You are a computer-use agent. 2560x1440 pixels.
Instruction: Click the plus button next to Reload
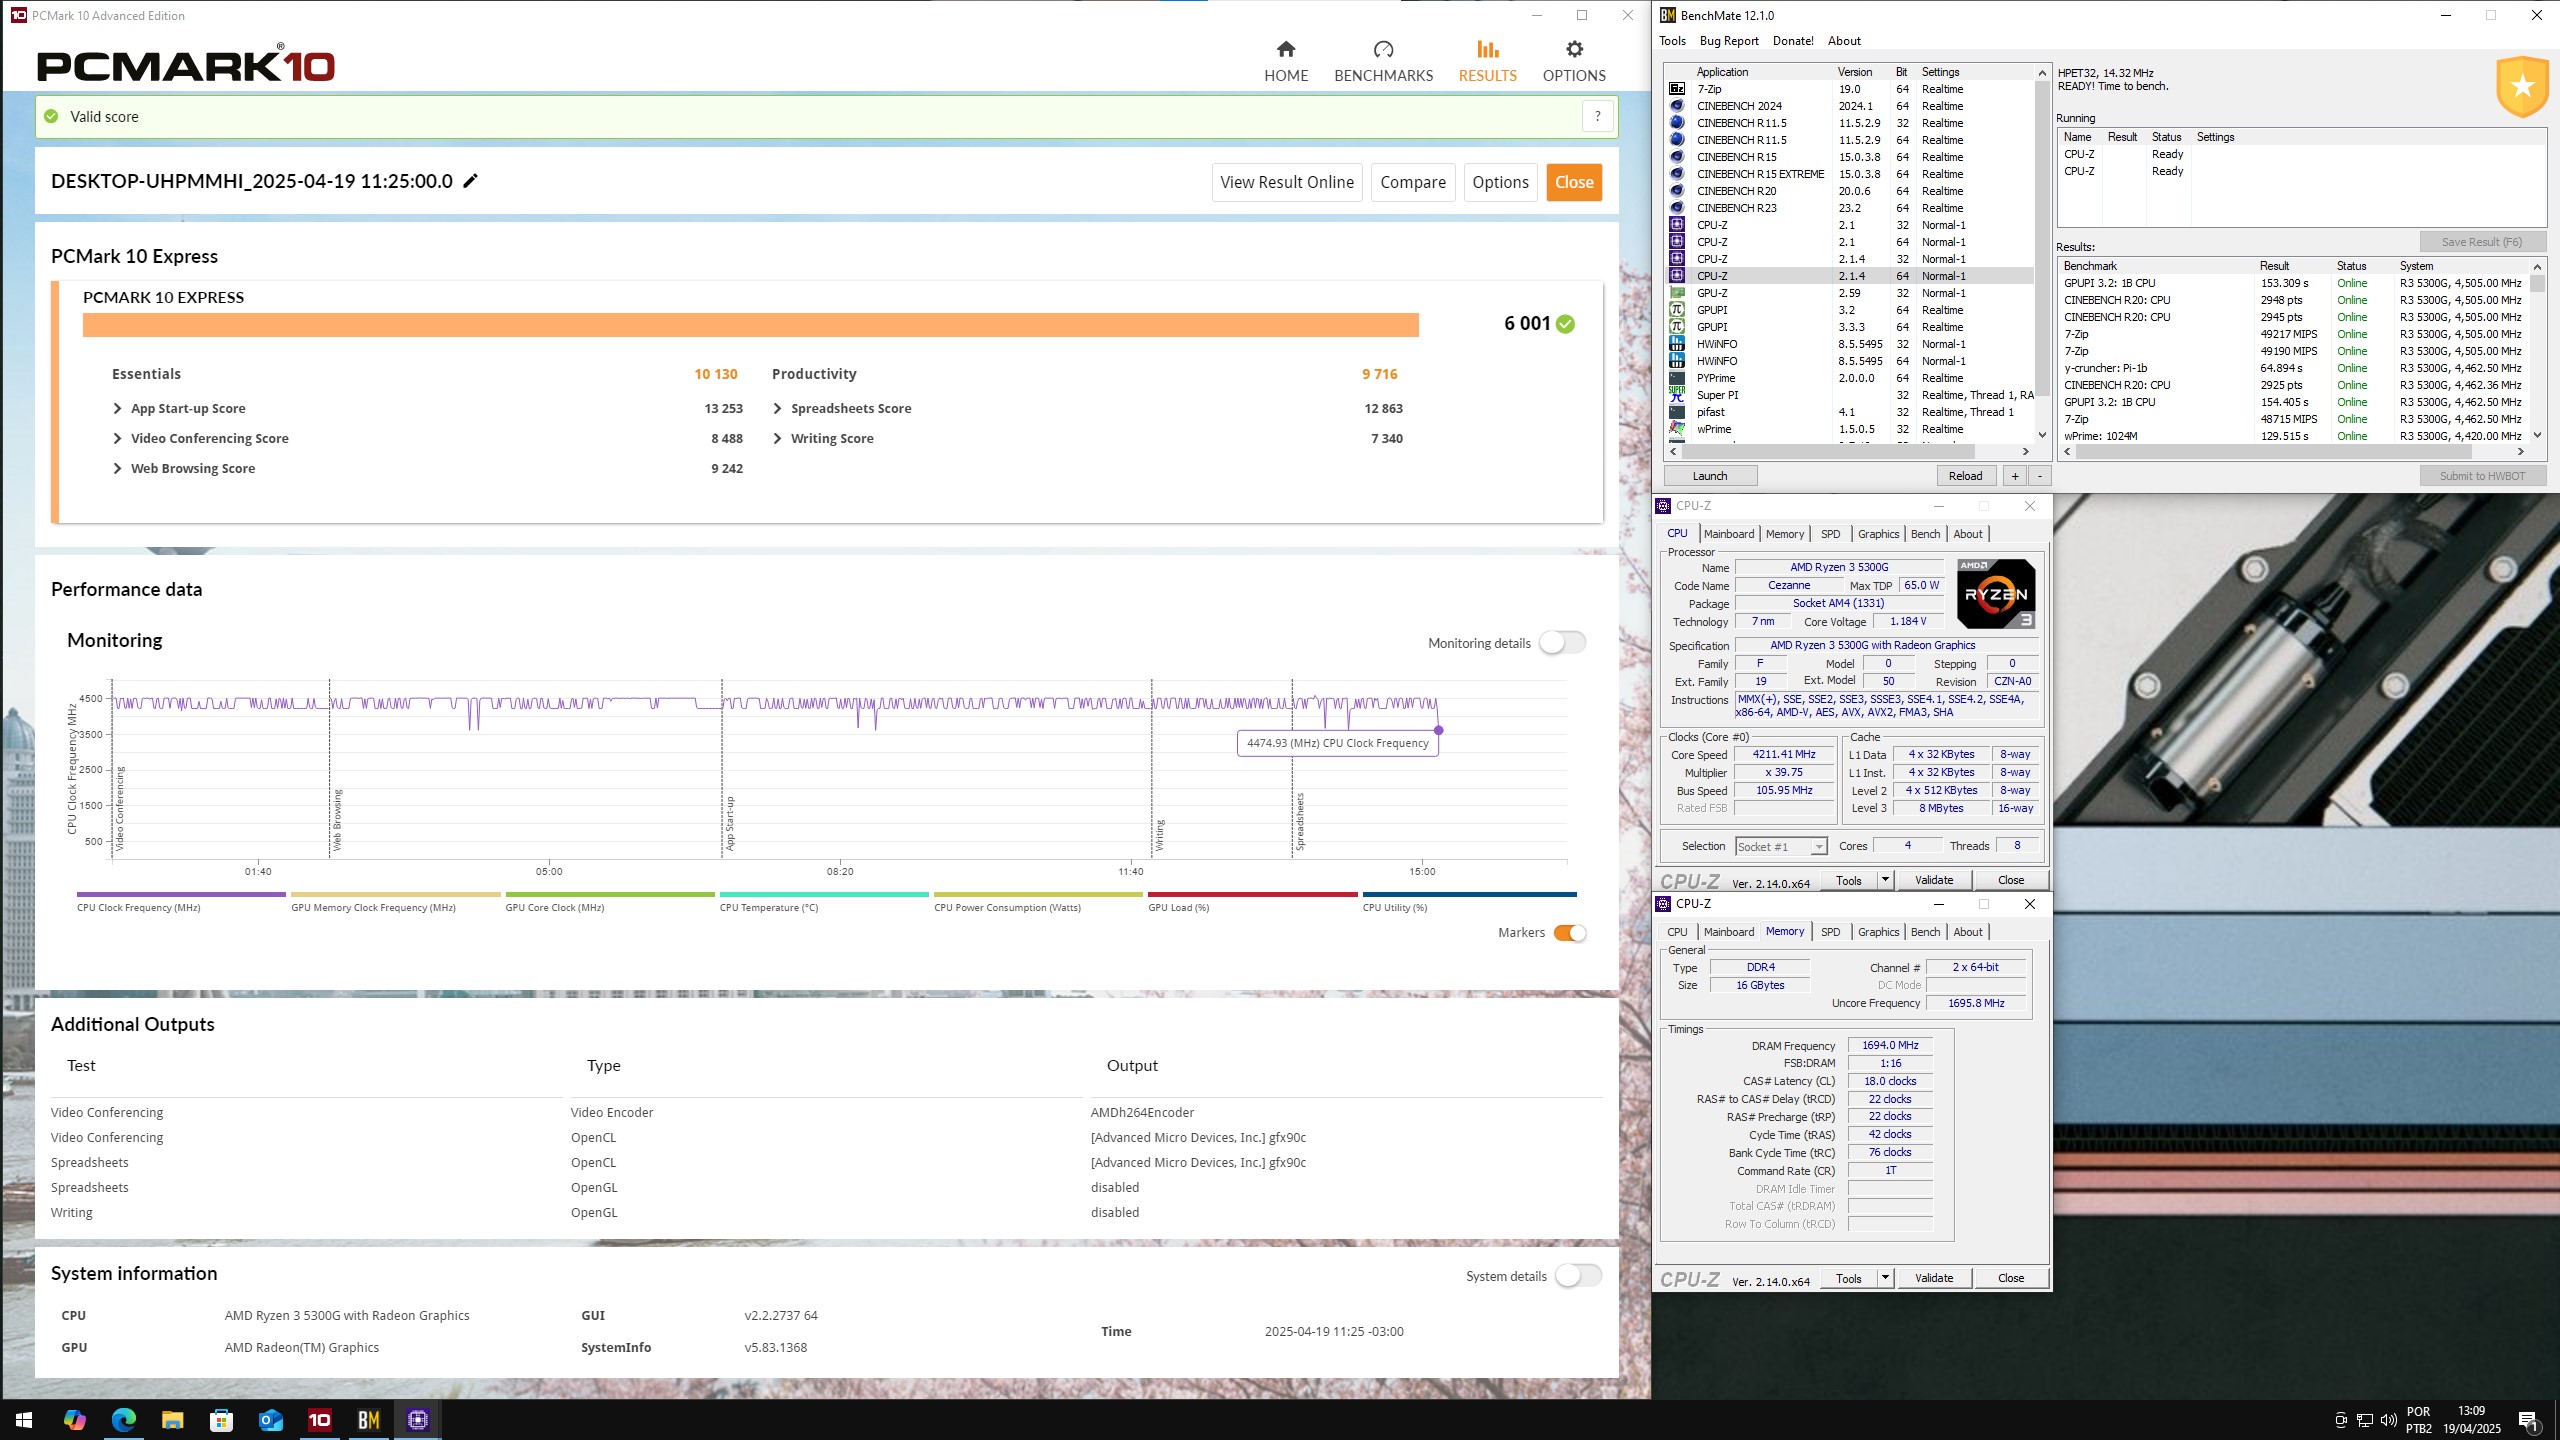tap(2015, 476)
